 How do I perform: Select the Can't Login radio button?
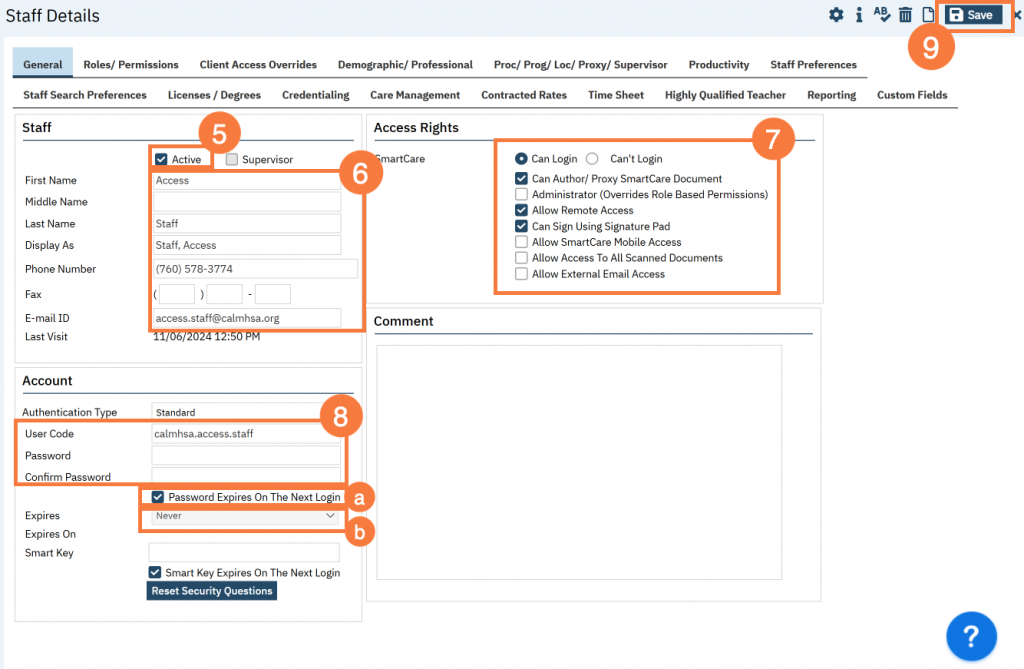click(592, 159)
